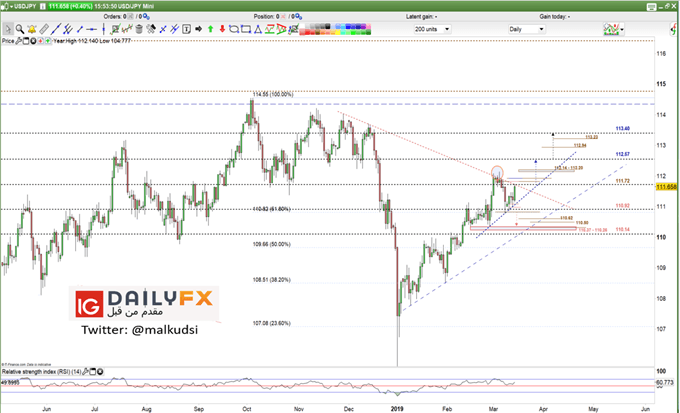Open the 200 units quantity dropdown

tap(432, 29)
